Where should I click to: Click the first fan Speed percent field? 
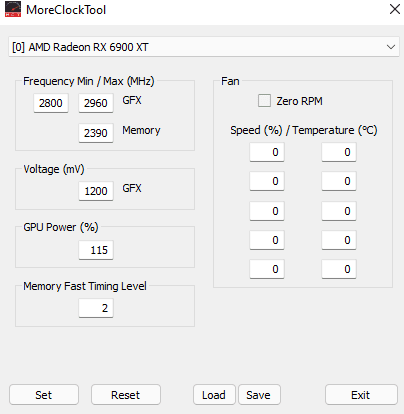coord(267,152)
